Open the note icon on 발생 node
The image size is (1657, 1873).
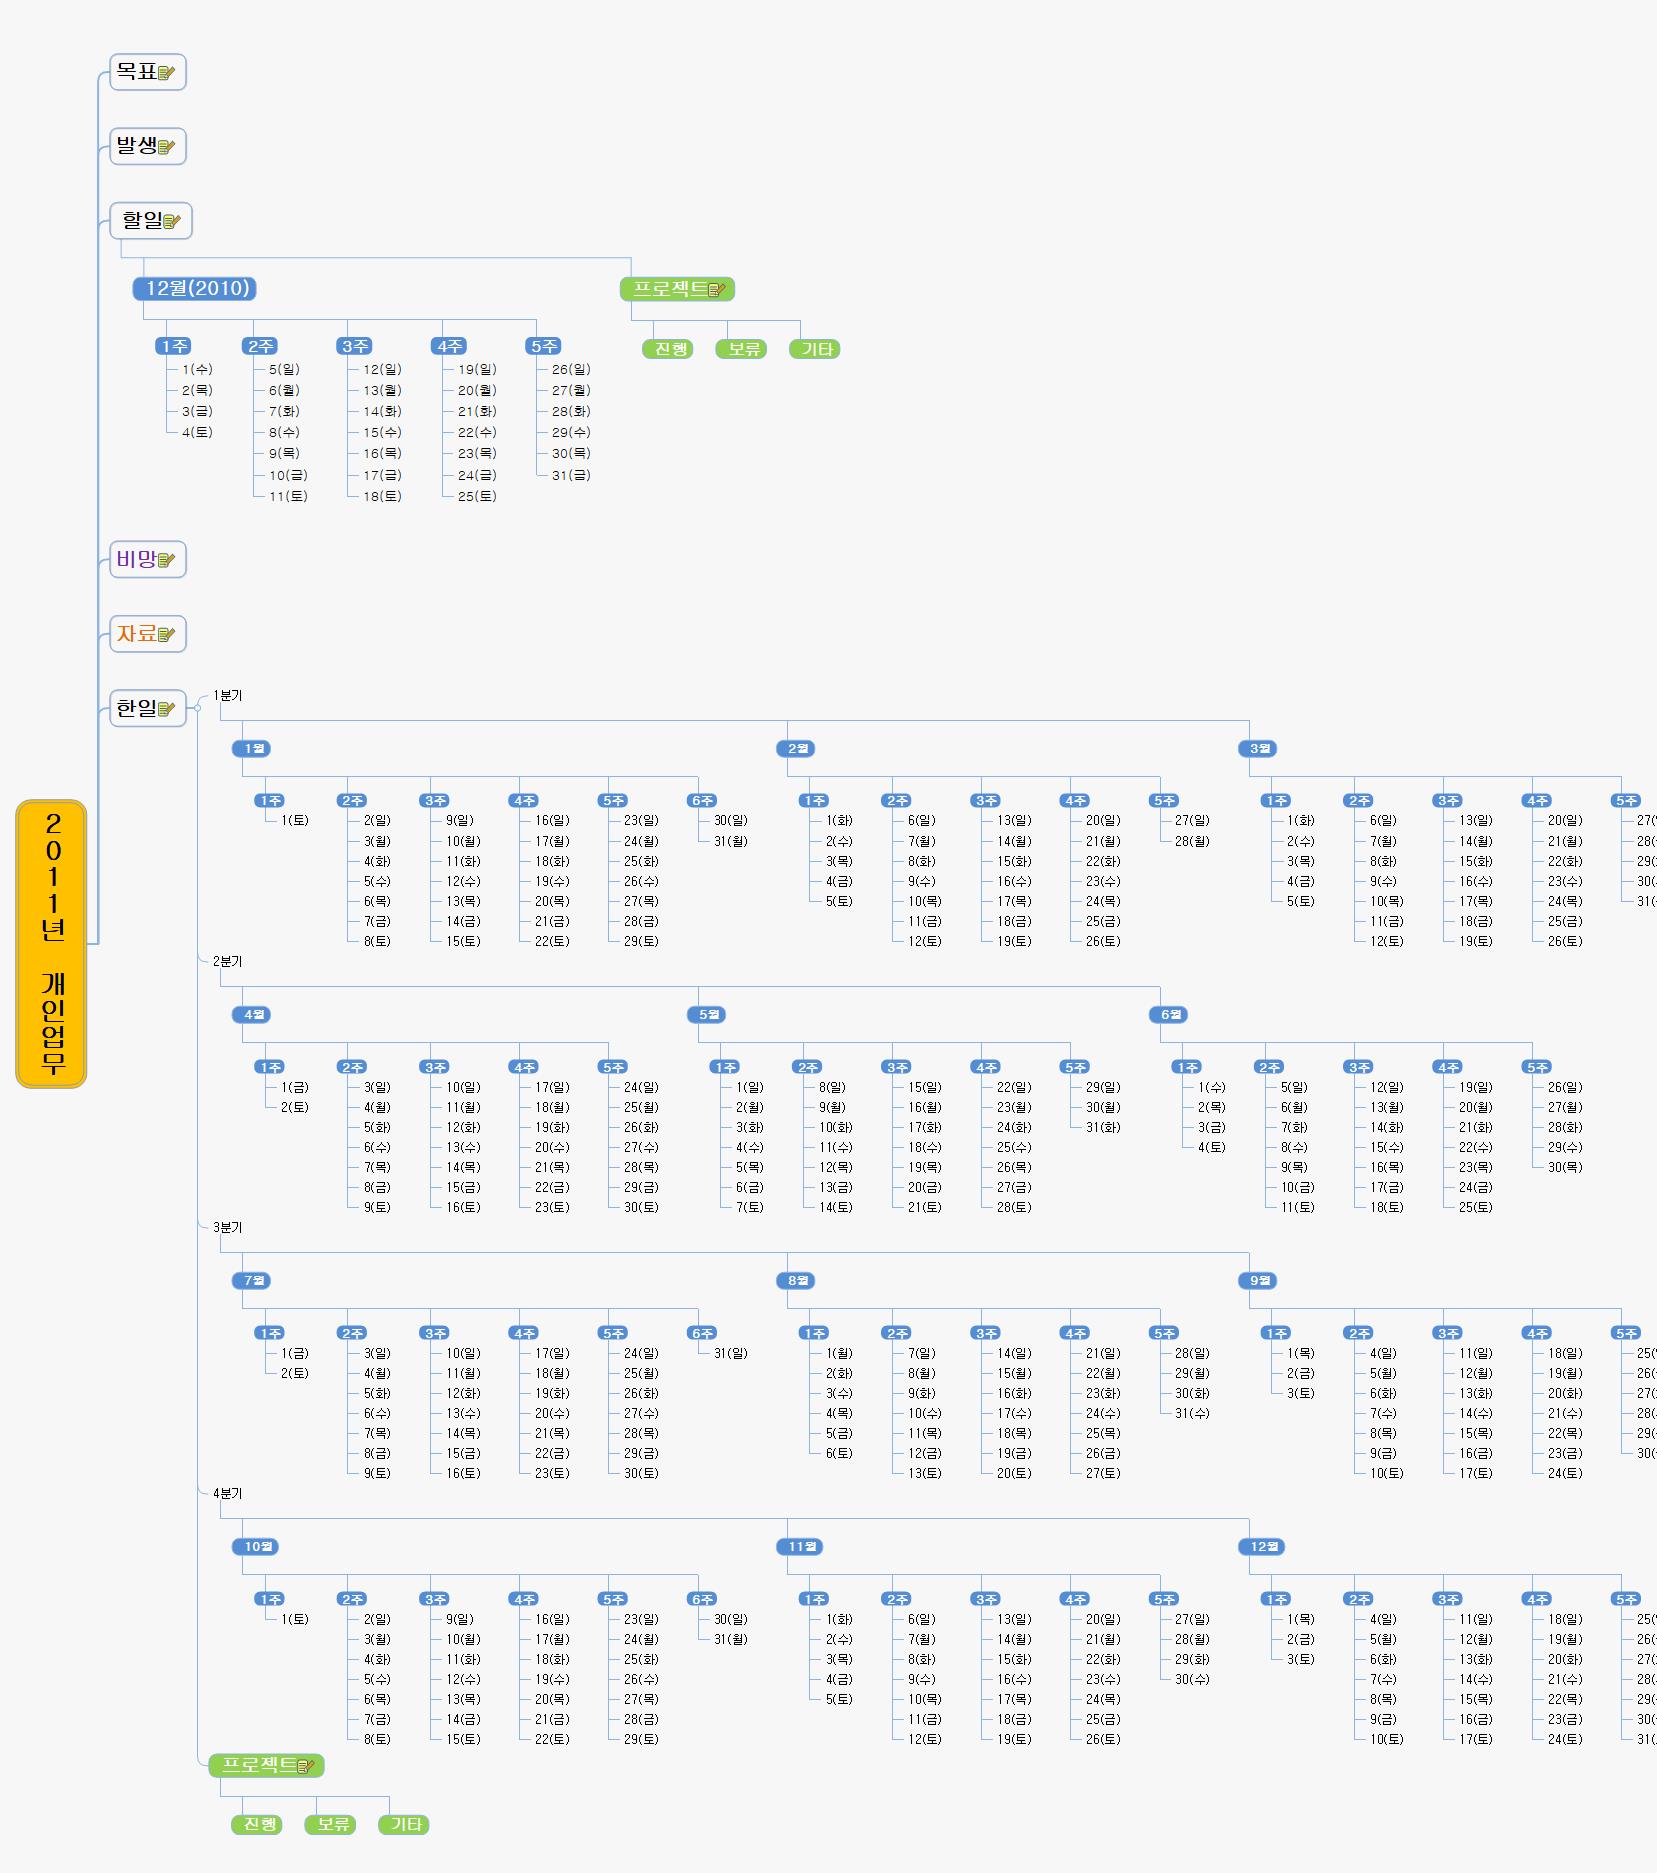tap(166, 147)
